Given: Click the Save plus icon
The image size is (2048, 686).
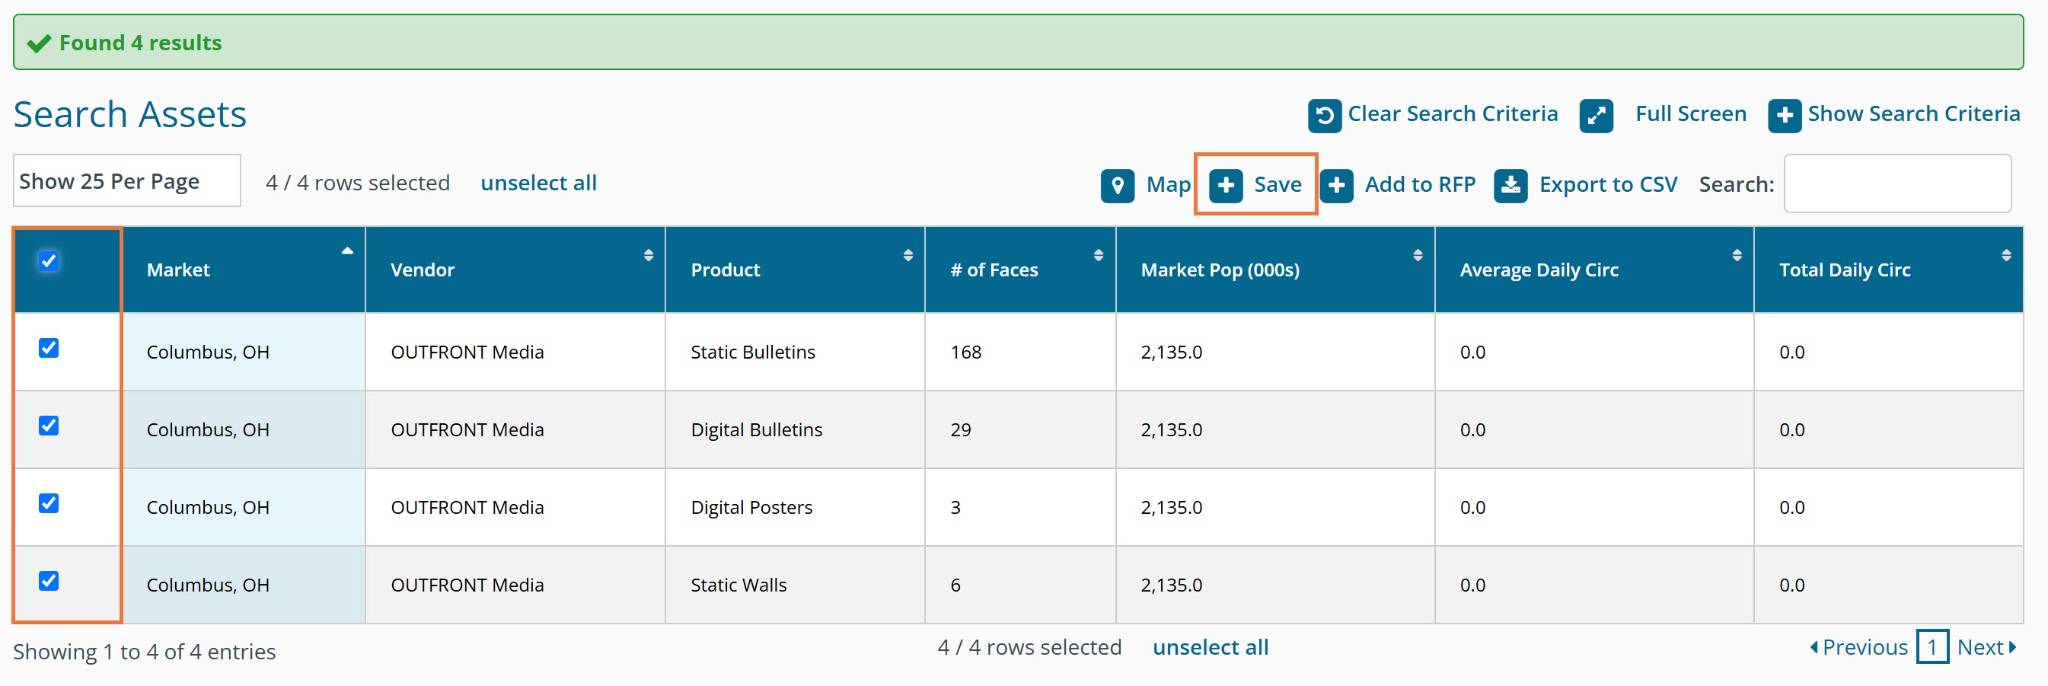Looking at the screenshot, I should click(x=1225, y=185).
